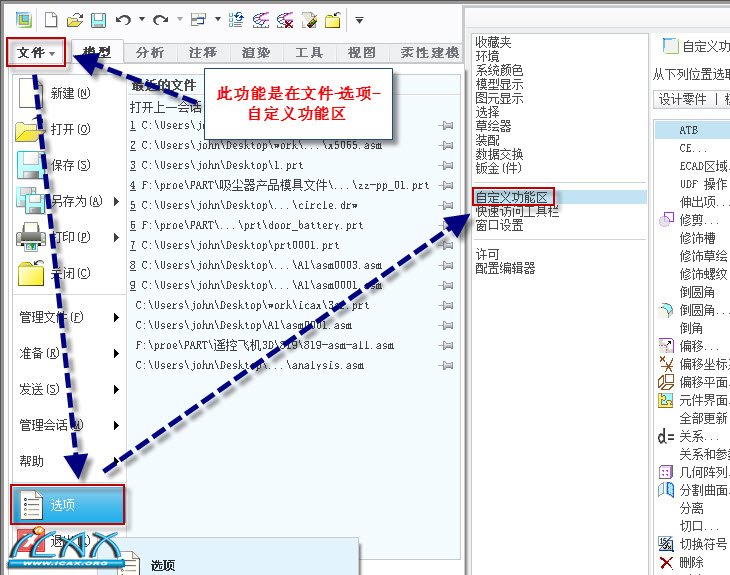Click the Save floppy icon in quick toolbar
This screenshot has height=575, width=730.
click(x=98, y=20)
